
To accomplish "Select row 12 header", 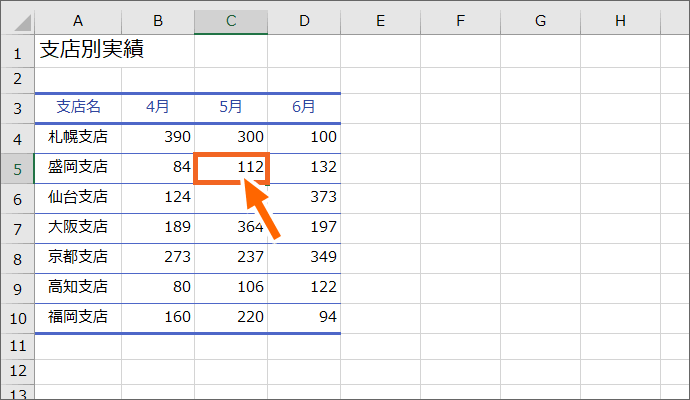I will pyautogui.click(x=18, y=372).
